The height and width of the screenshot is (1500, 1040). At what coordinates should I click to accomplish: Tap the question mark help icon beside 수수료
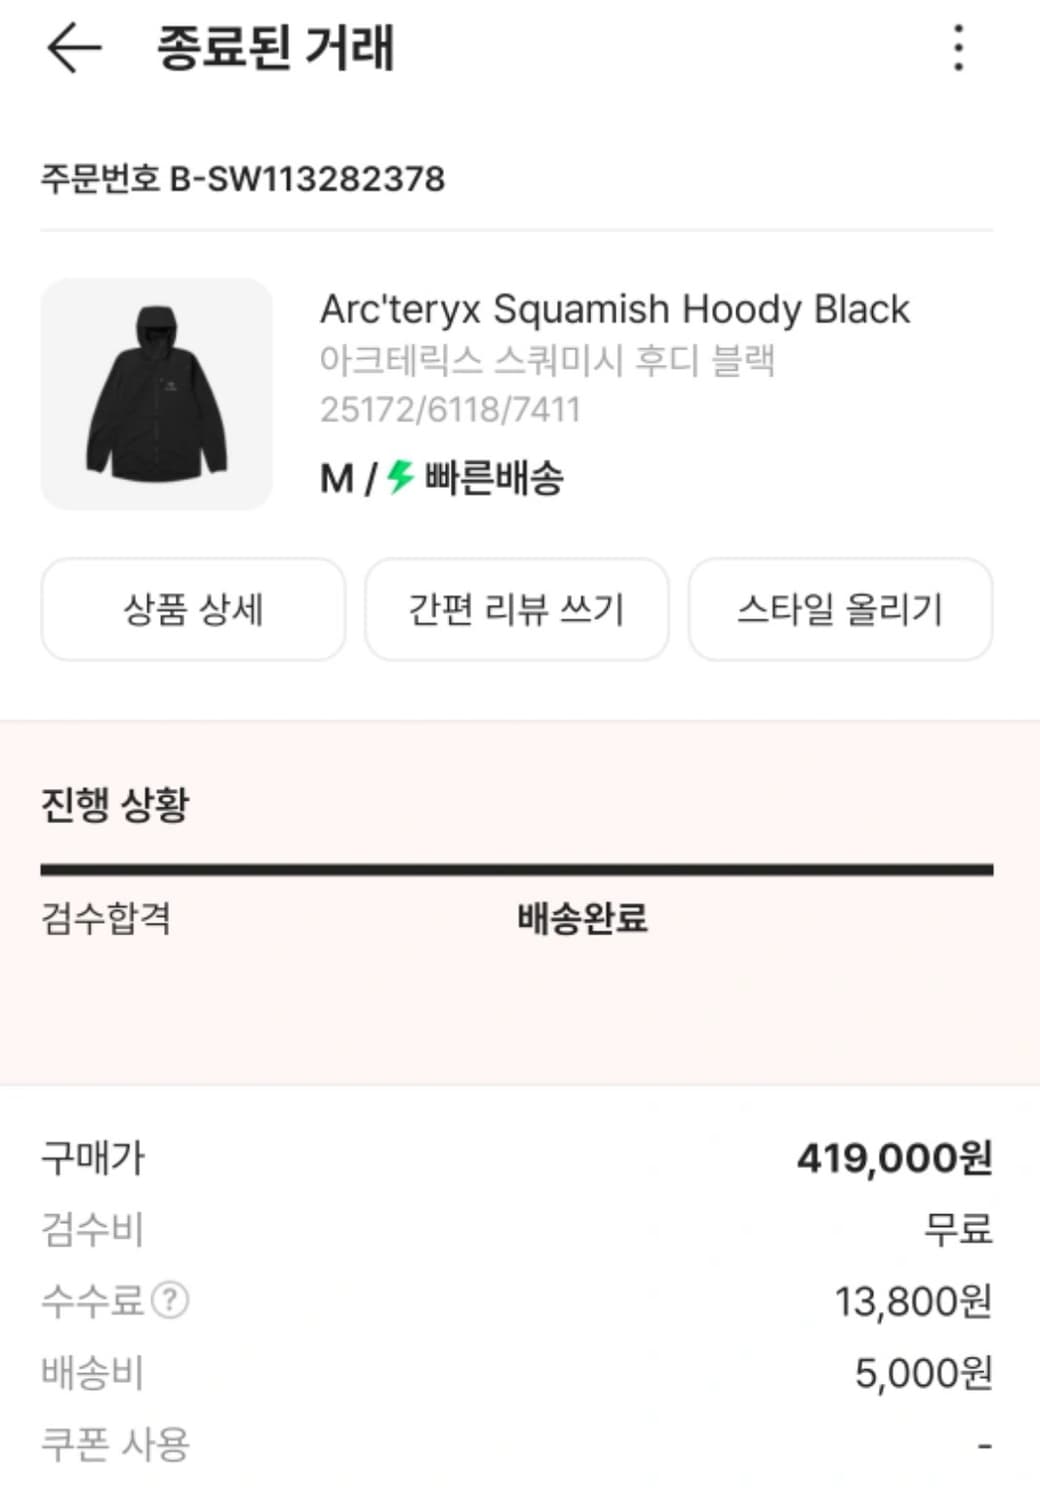point(170,1300)
